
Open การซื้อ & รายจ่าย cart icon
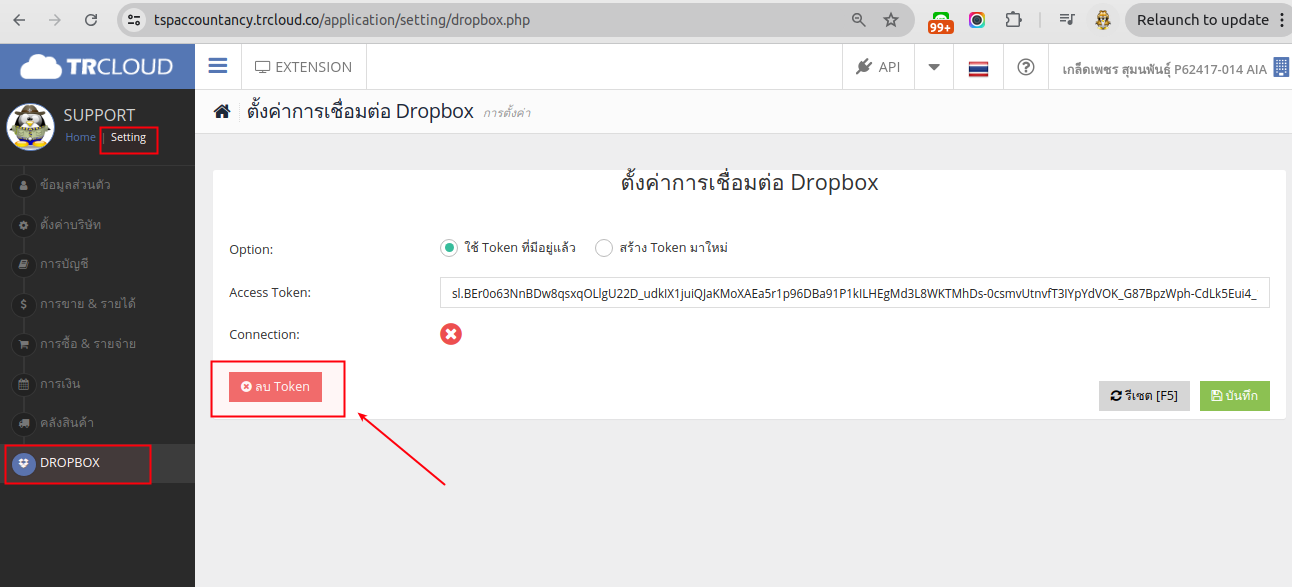(24, 344)
